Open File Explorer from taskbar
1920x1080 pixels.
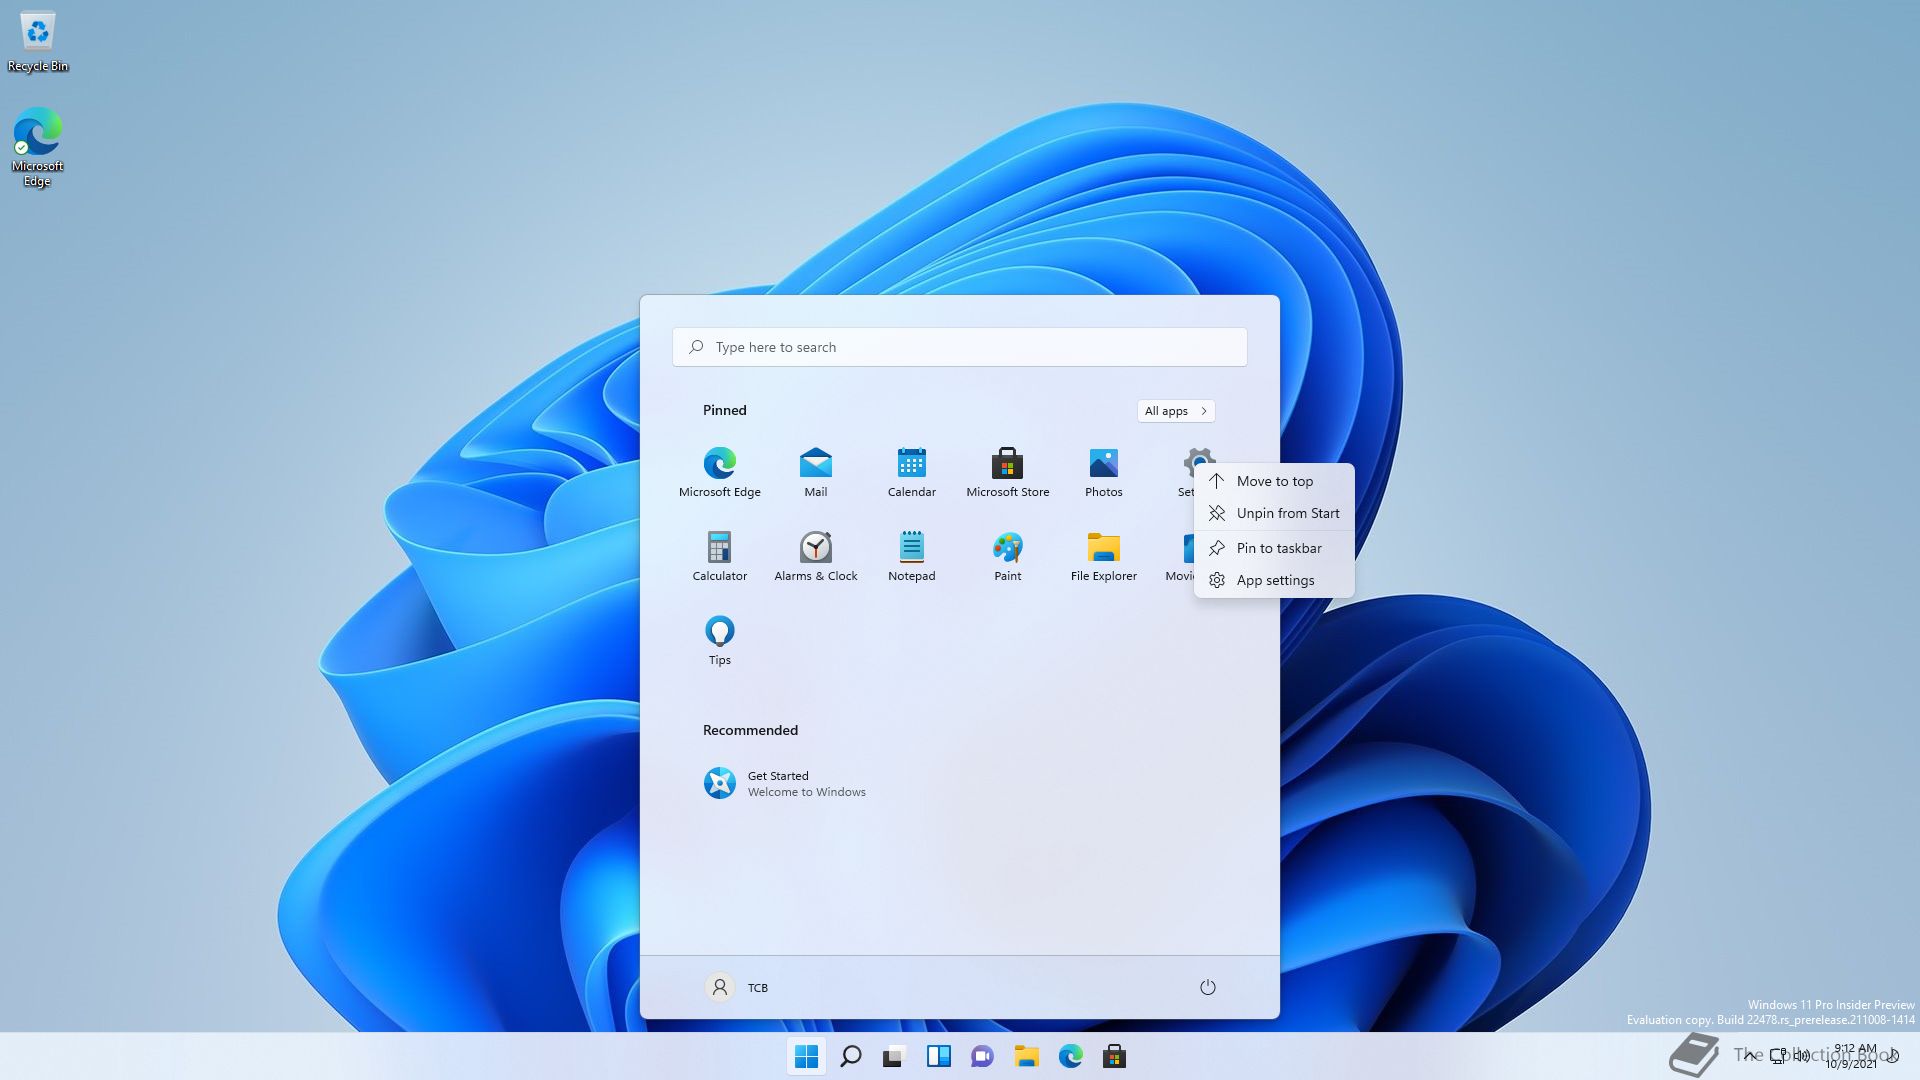point(1026,1056)
